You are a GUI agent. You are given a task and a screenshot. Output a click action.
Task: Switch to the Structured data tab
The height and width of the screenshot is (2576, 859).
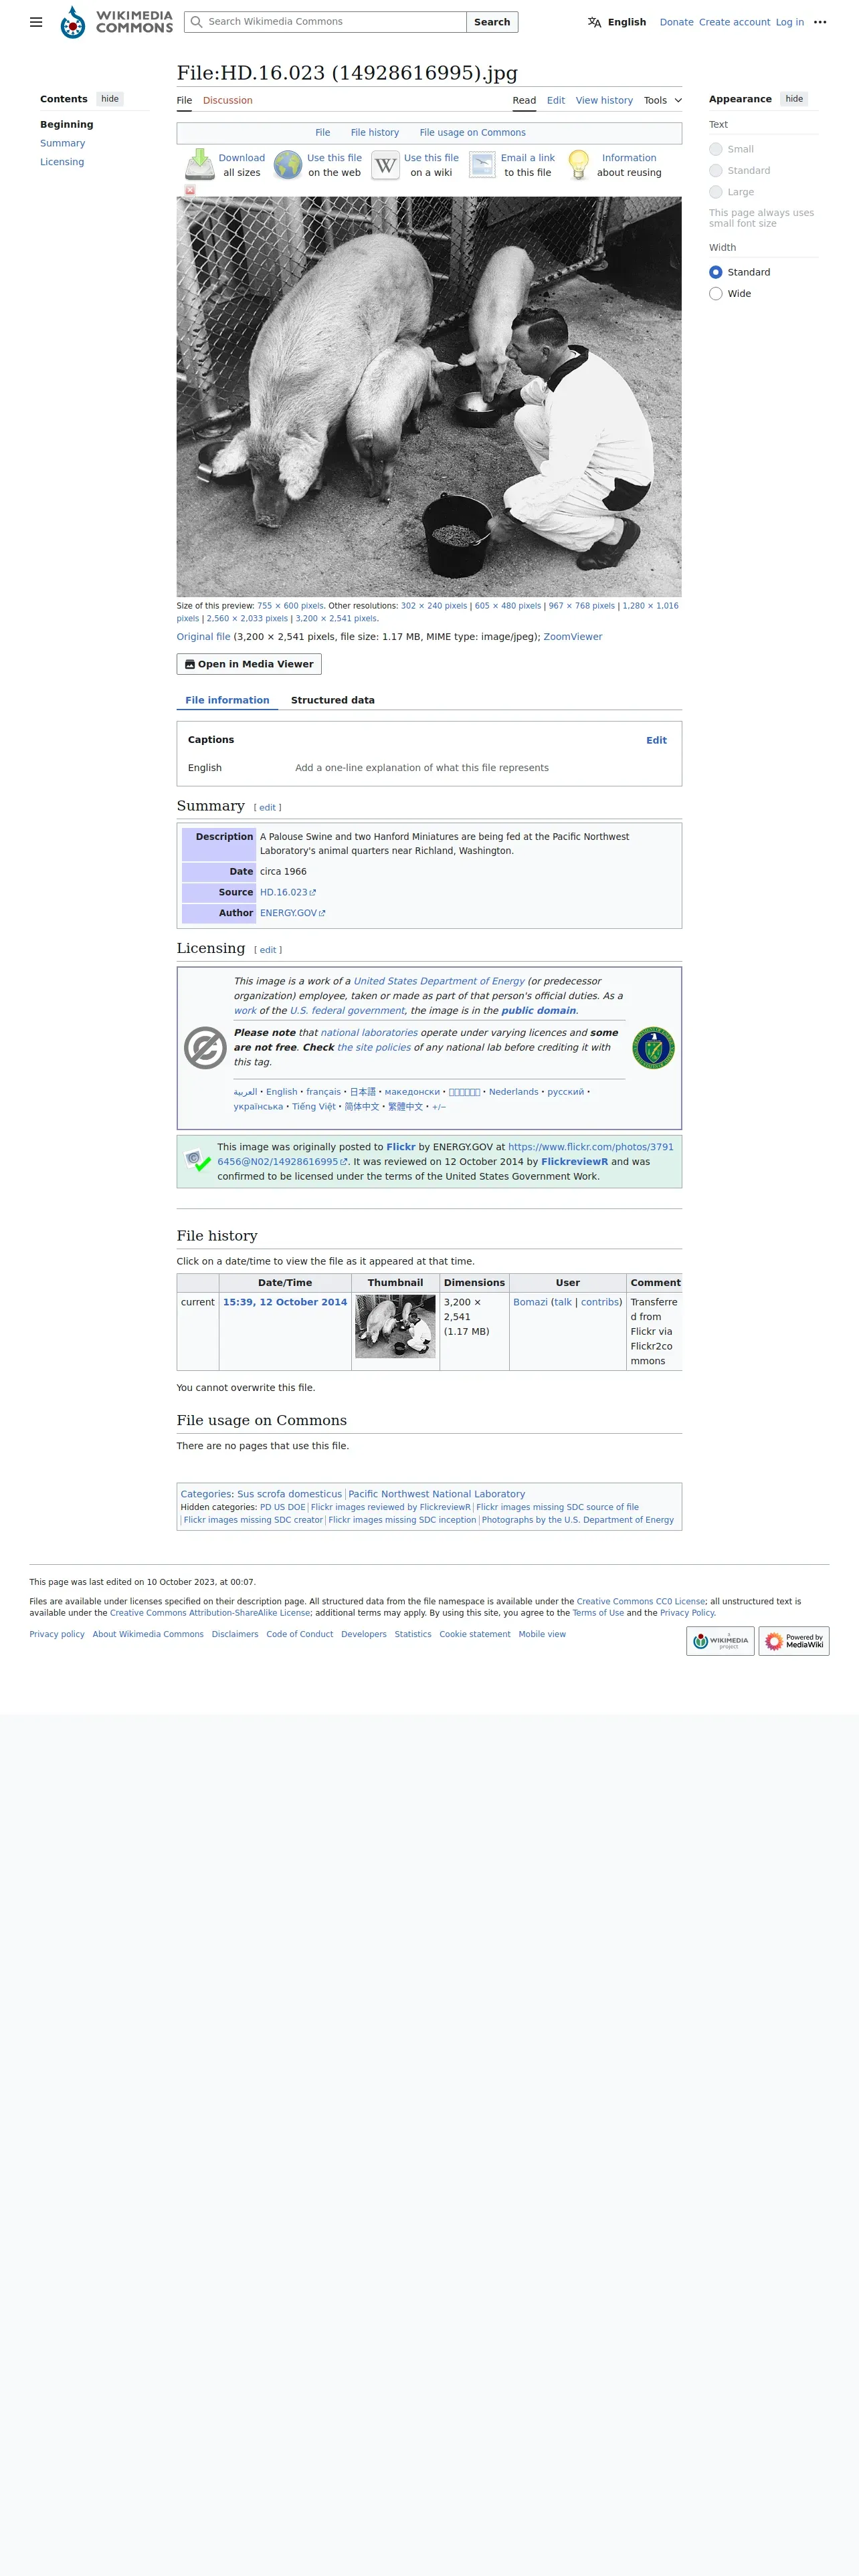(333, 700)
